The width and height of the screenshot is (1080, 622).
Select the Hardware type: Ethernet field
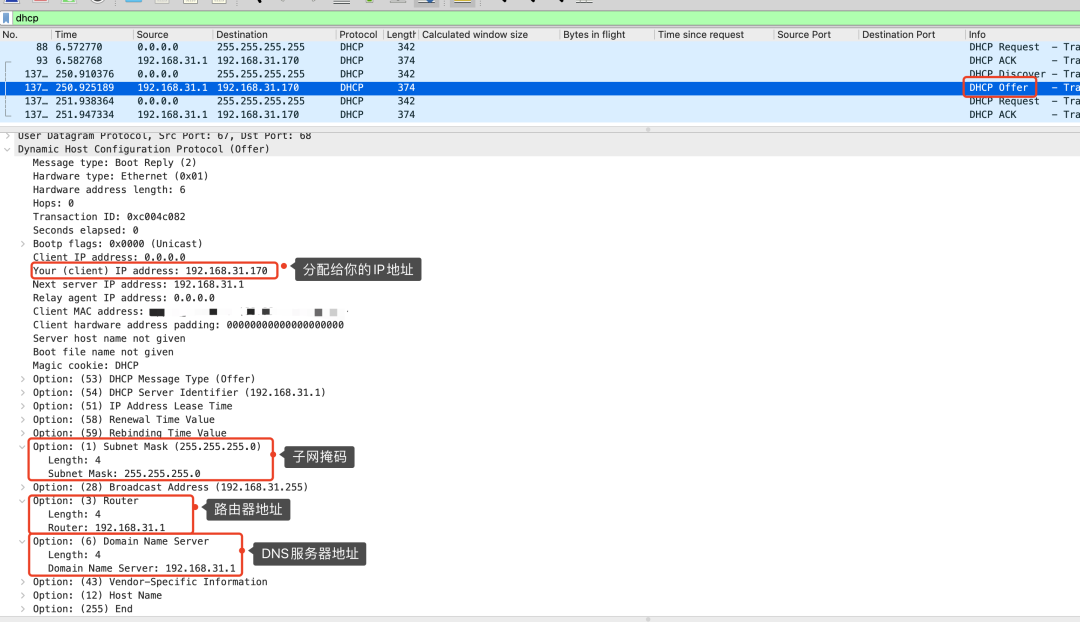(121, 176)
